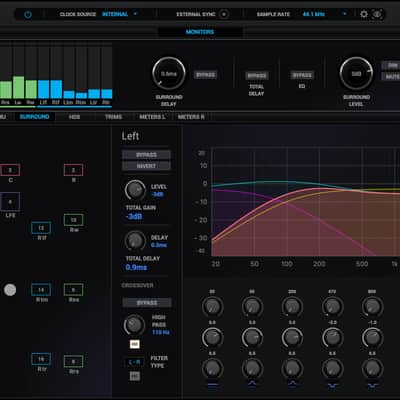Select the R speaker box
This screenshot has height=400, width=400.
click(73, 170)
